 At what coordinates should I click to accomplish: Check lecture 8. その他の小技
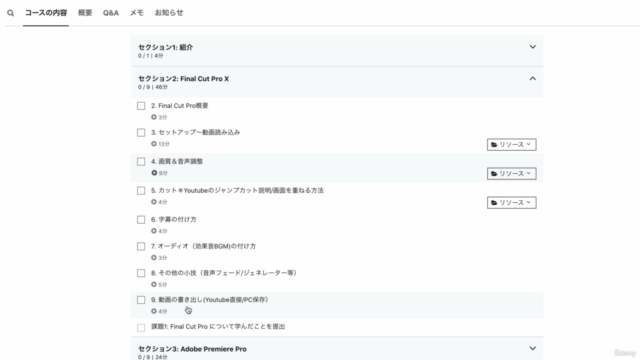(141, 273)
